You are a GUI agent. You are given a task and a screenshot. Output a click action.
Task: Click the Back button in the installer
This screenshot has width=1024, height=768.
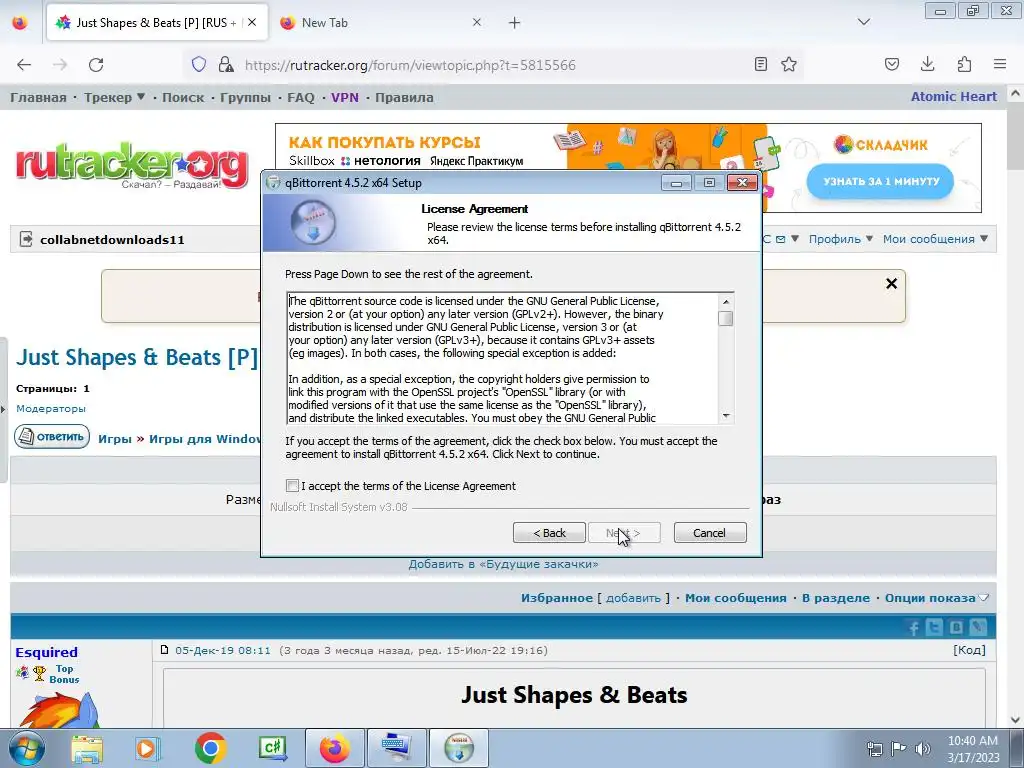[549, 533]
